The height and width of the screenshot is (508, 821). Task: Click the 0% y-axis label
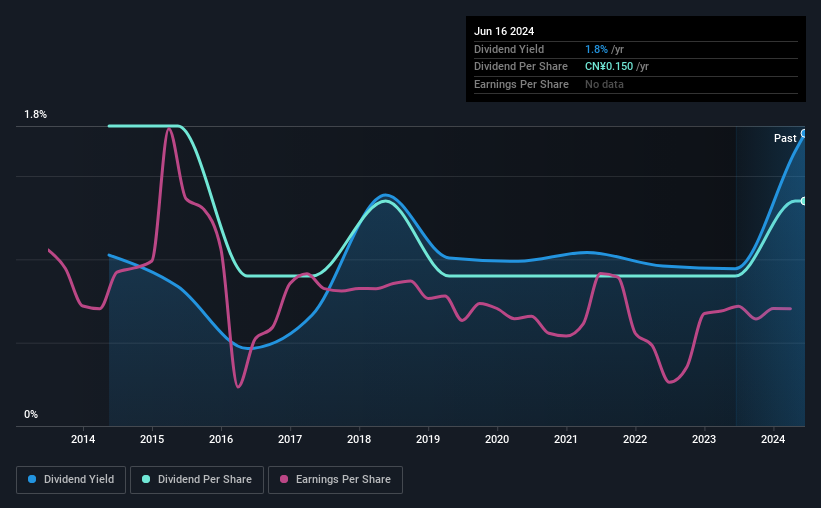click(x=31, y=414)
